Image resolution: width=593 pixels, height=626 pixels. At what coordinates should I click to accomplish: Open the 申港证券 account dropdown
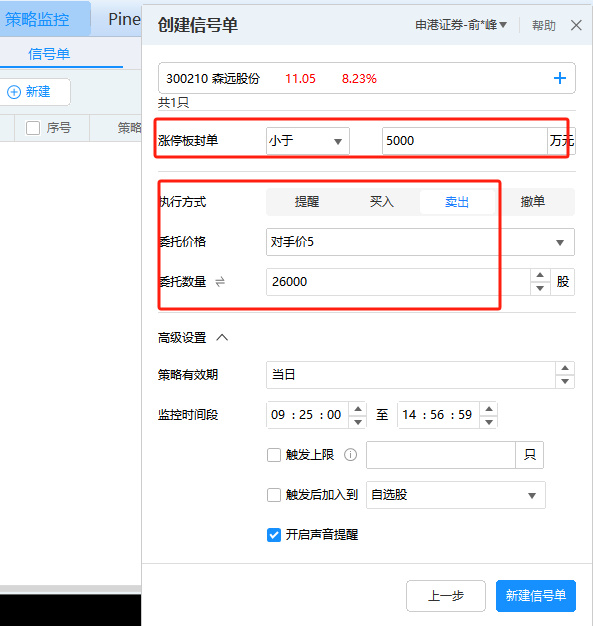pyautogui.click(x=461, y=25)
